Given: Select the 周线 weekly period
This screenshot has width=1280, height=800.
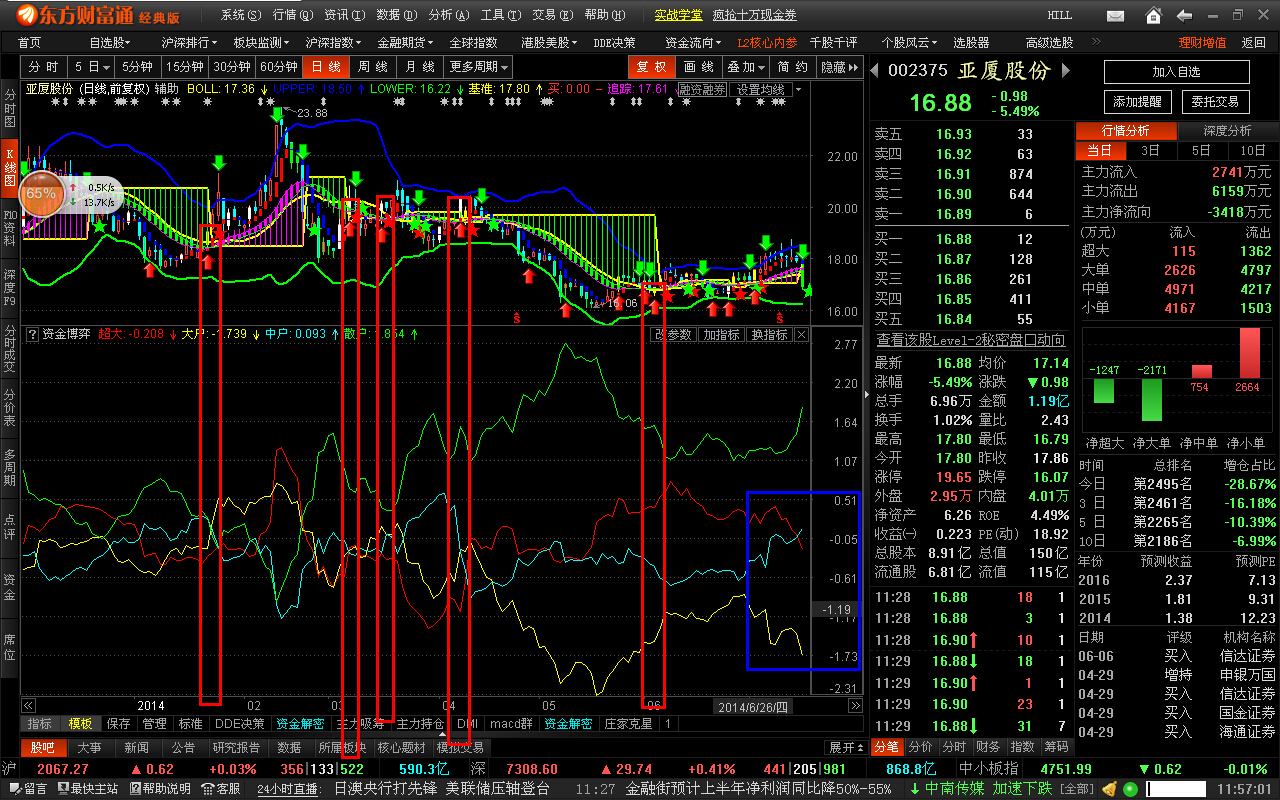Looking at the screenshot, I should [x=373, y=67].
